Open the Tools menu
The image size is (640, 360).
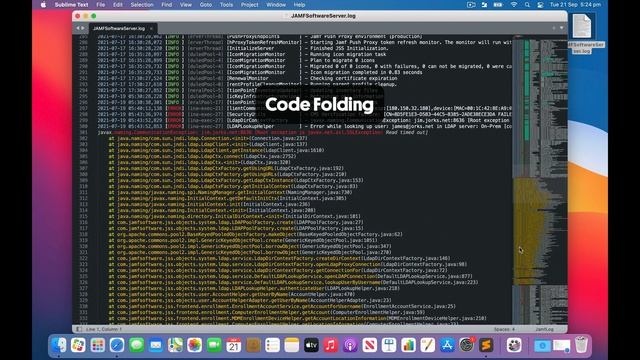click(226, 5)
